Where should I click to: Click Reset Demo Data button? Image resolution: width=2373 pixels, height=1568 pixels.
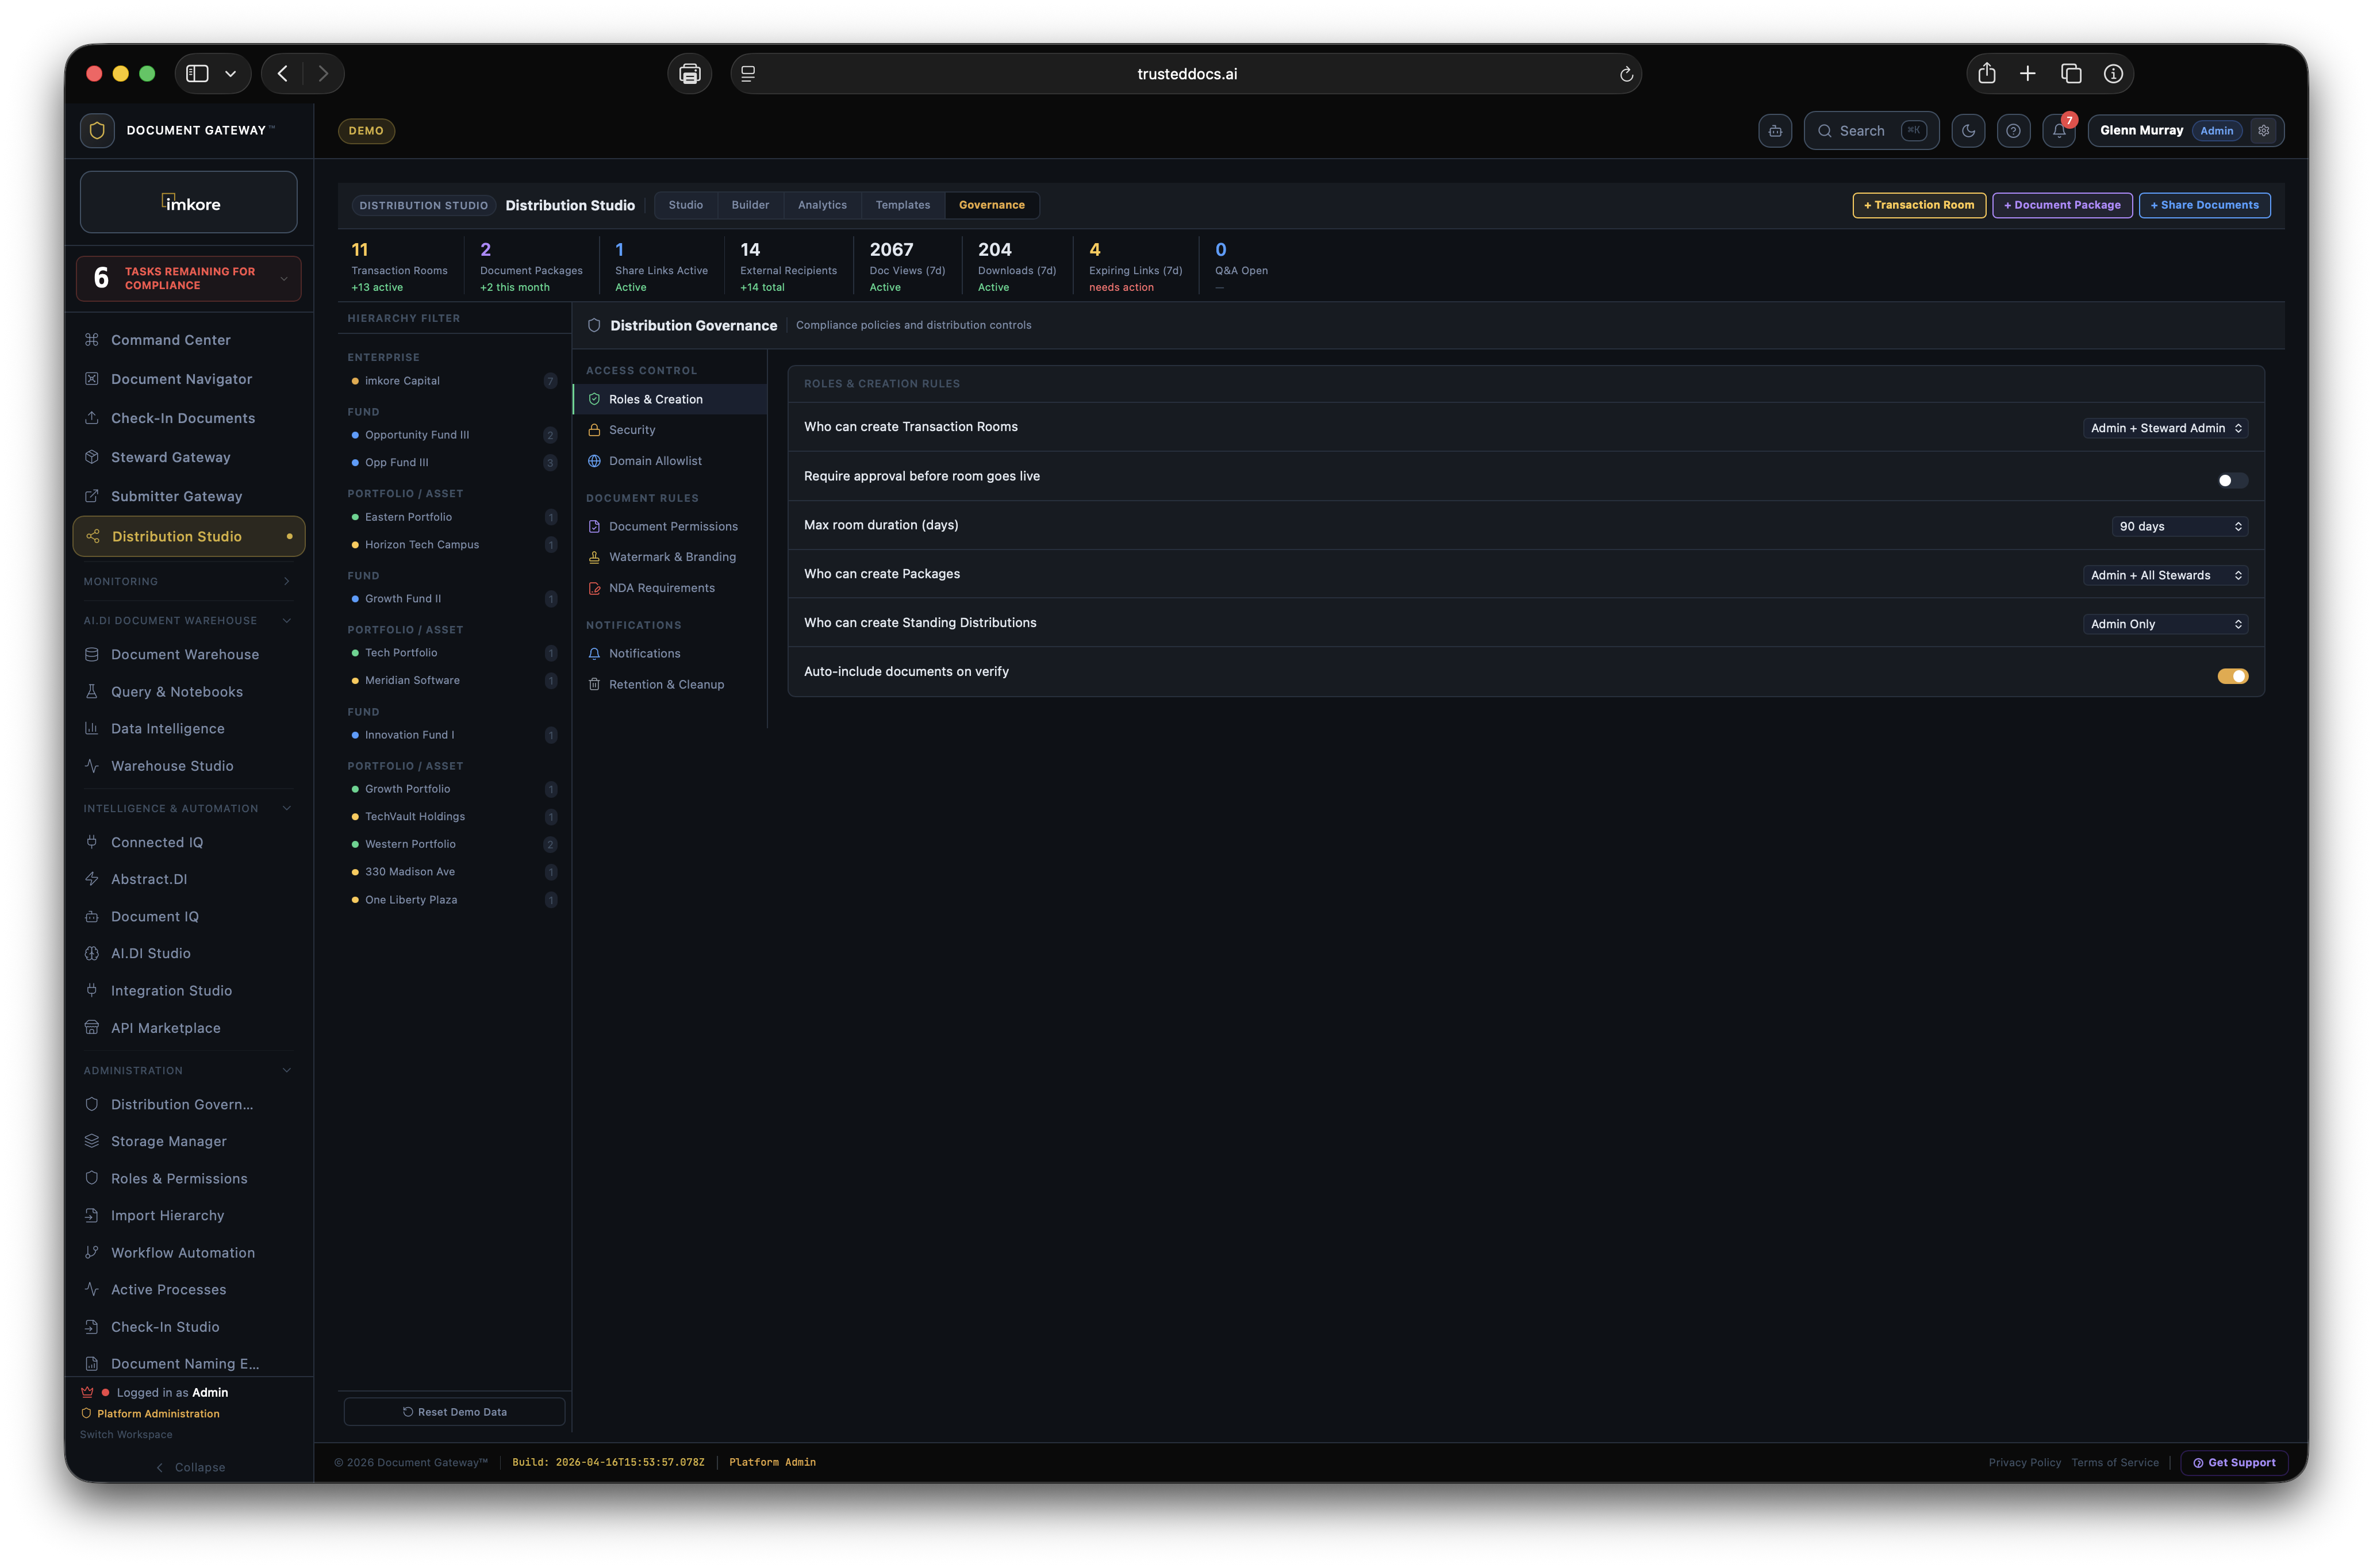(x=454, y=1412)
